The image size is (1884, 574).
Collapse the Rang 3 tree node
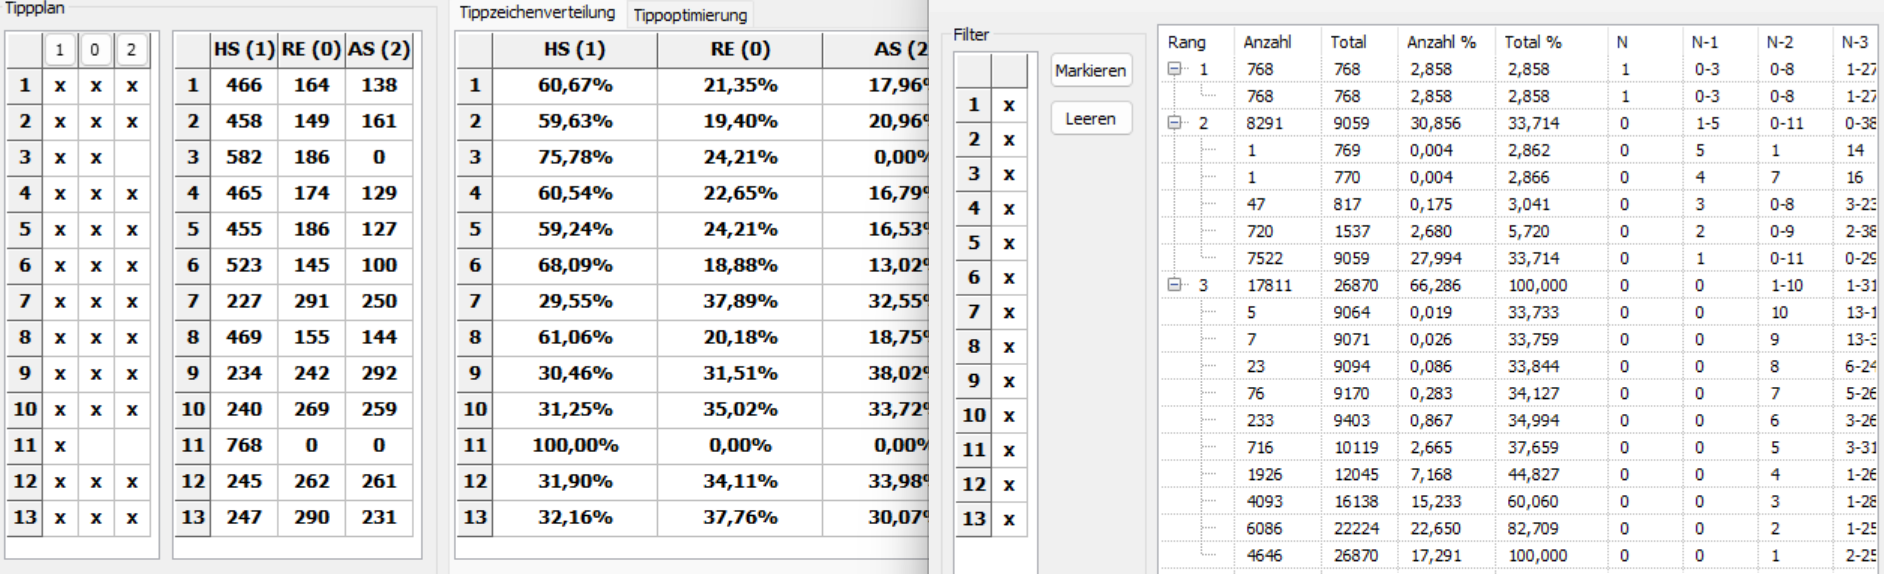1175,285
